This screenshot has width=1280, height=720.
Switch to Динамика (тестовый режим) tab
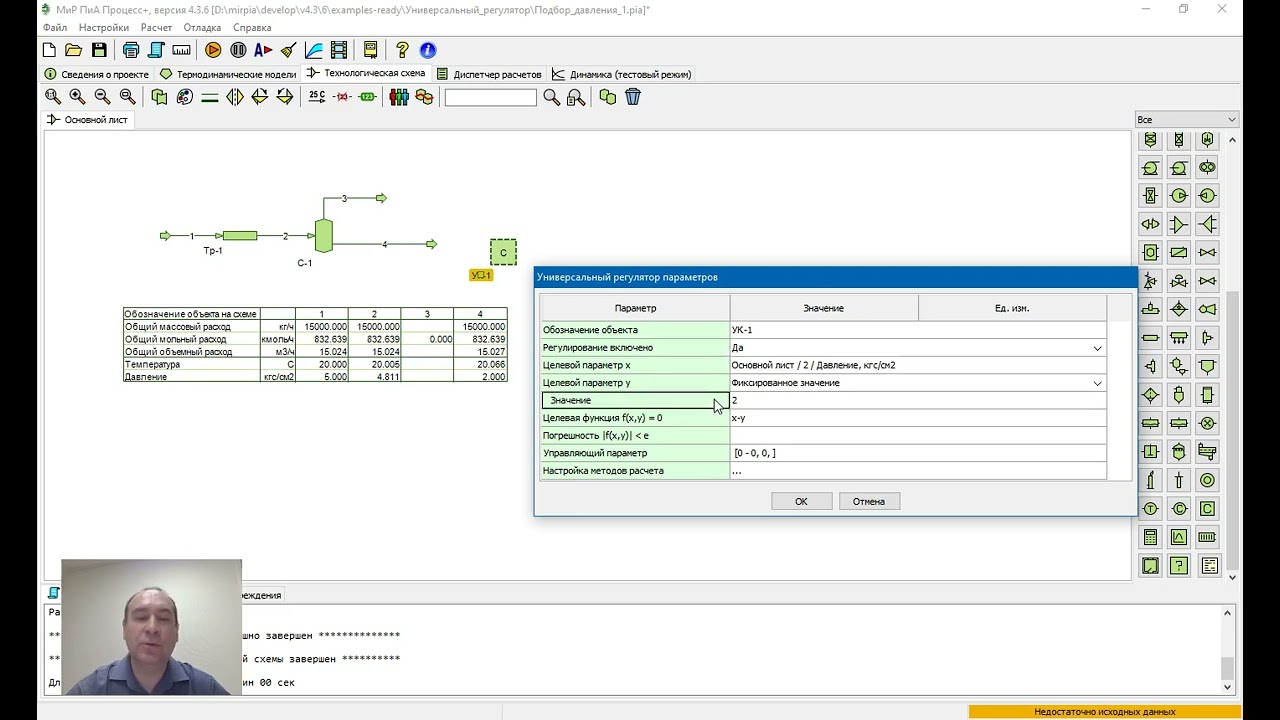coord(621,74)
